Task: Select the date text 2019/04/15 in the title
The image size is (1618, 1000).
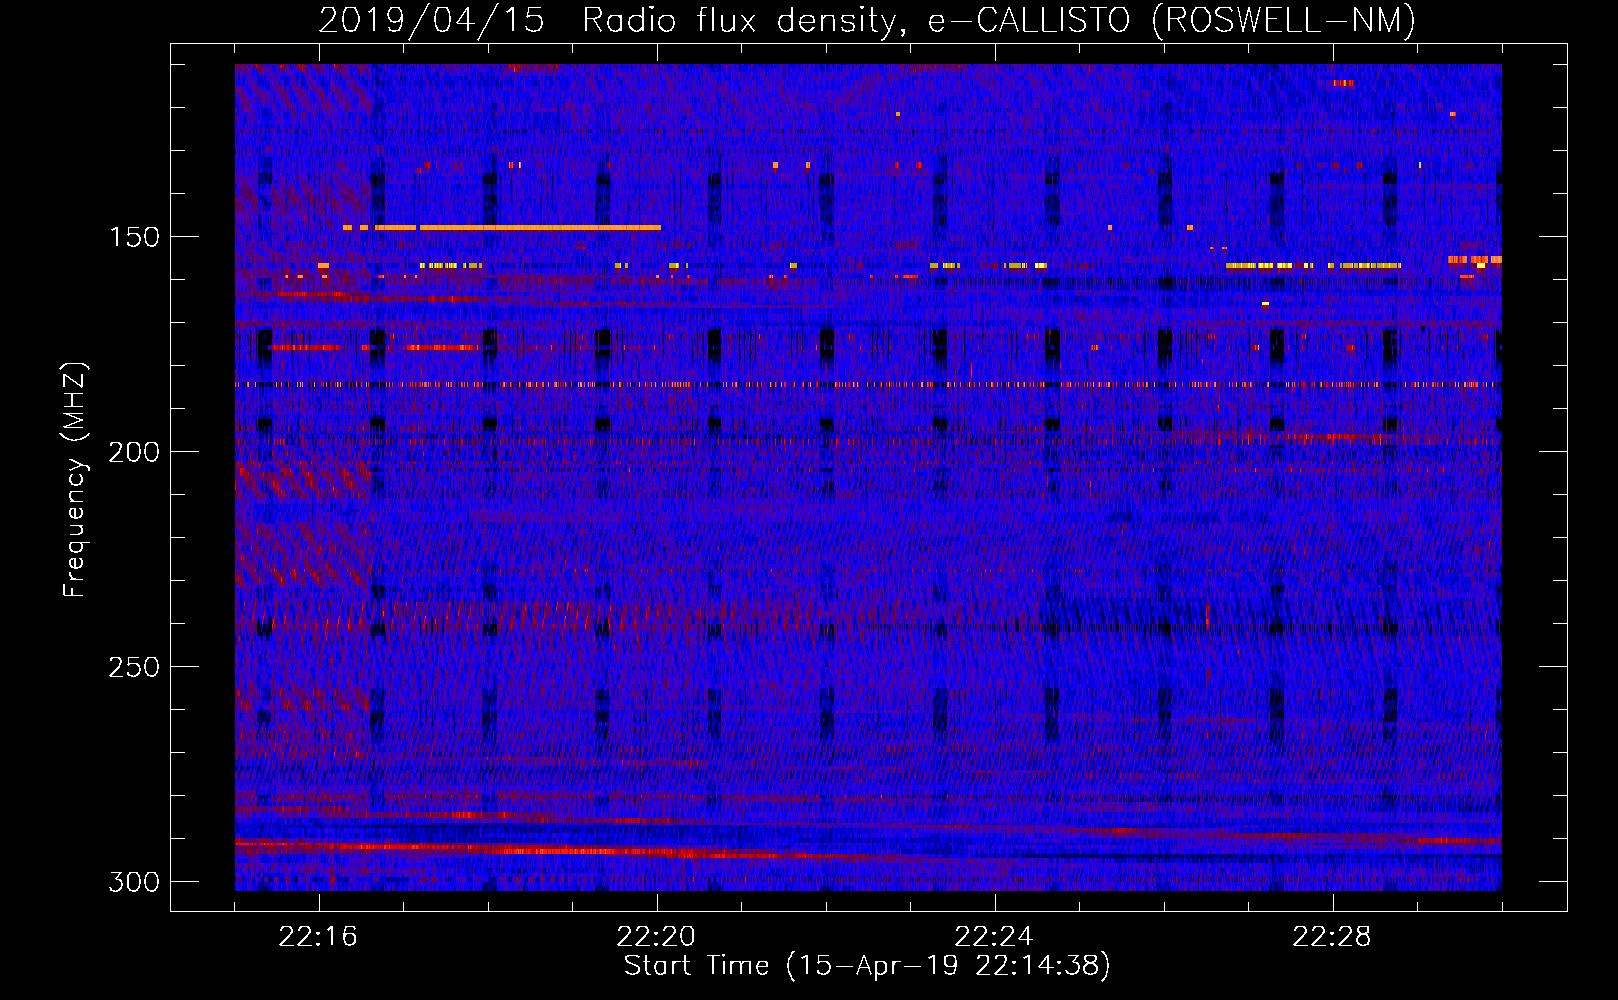Action: (x=431, y=21)
